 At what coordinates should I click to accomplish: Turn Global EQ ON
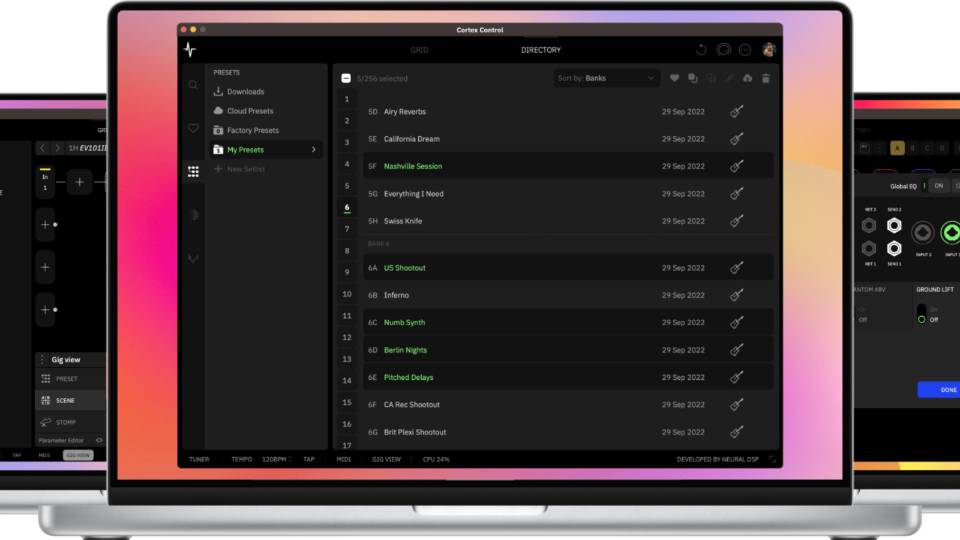938,186
